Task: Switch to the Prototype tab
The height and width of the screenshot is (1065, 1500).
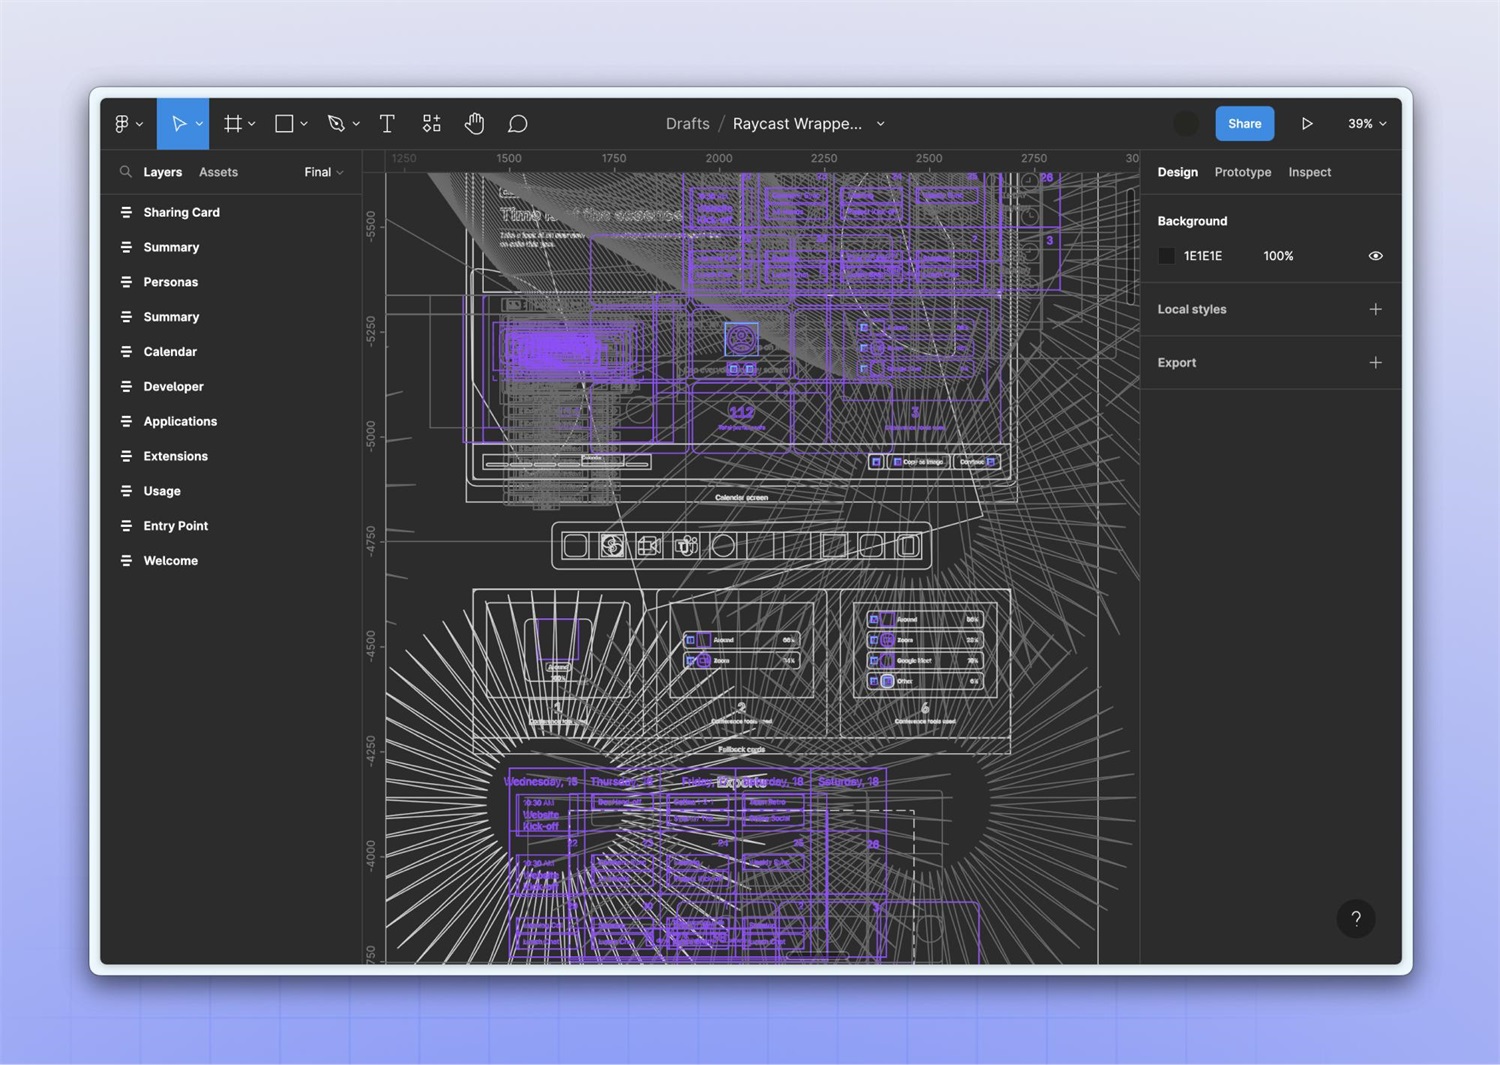Action: [x=1242, y=172]
